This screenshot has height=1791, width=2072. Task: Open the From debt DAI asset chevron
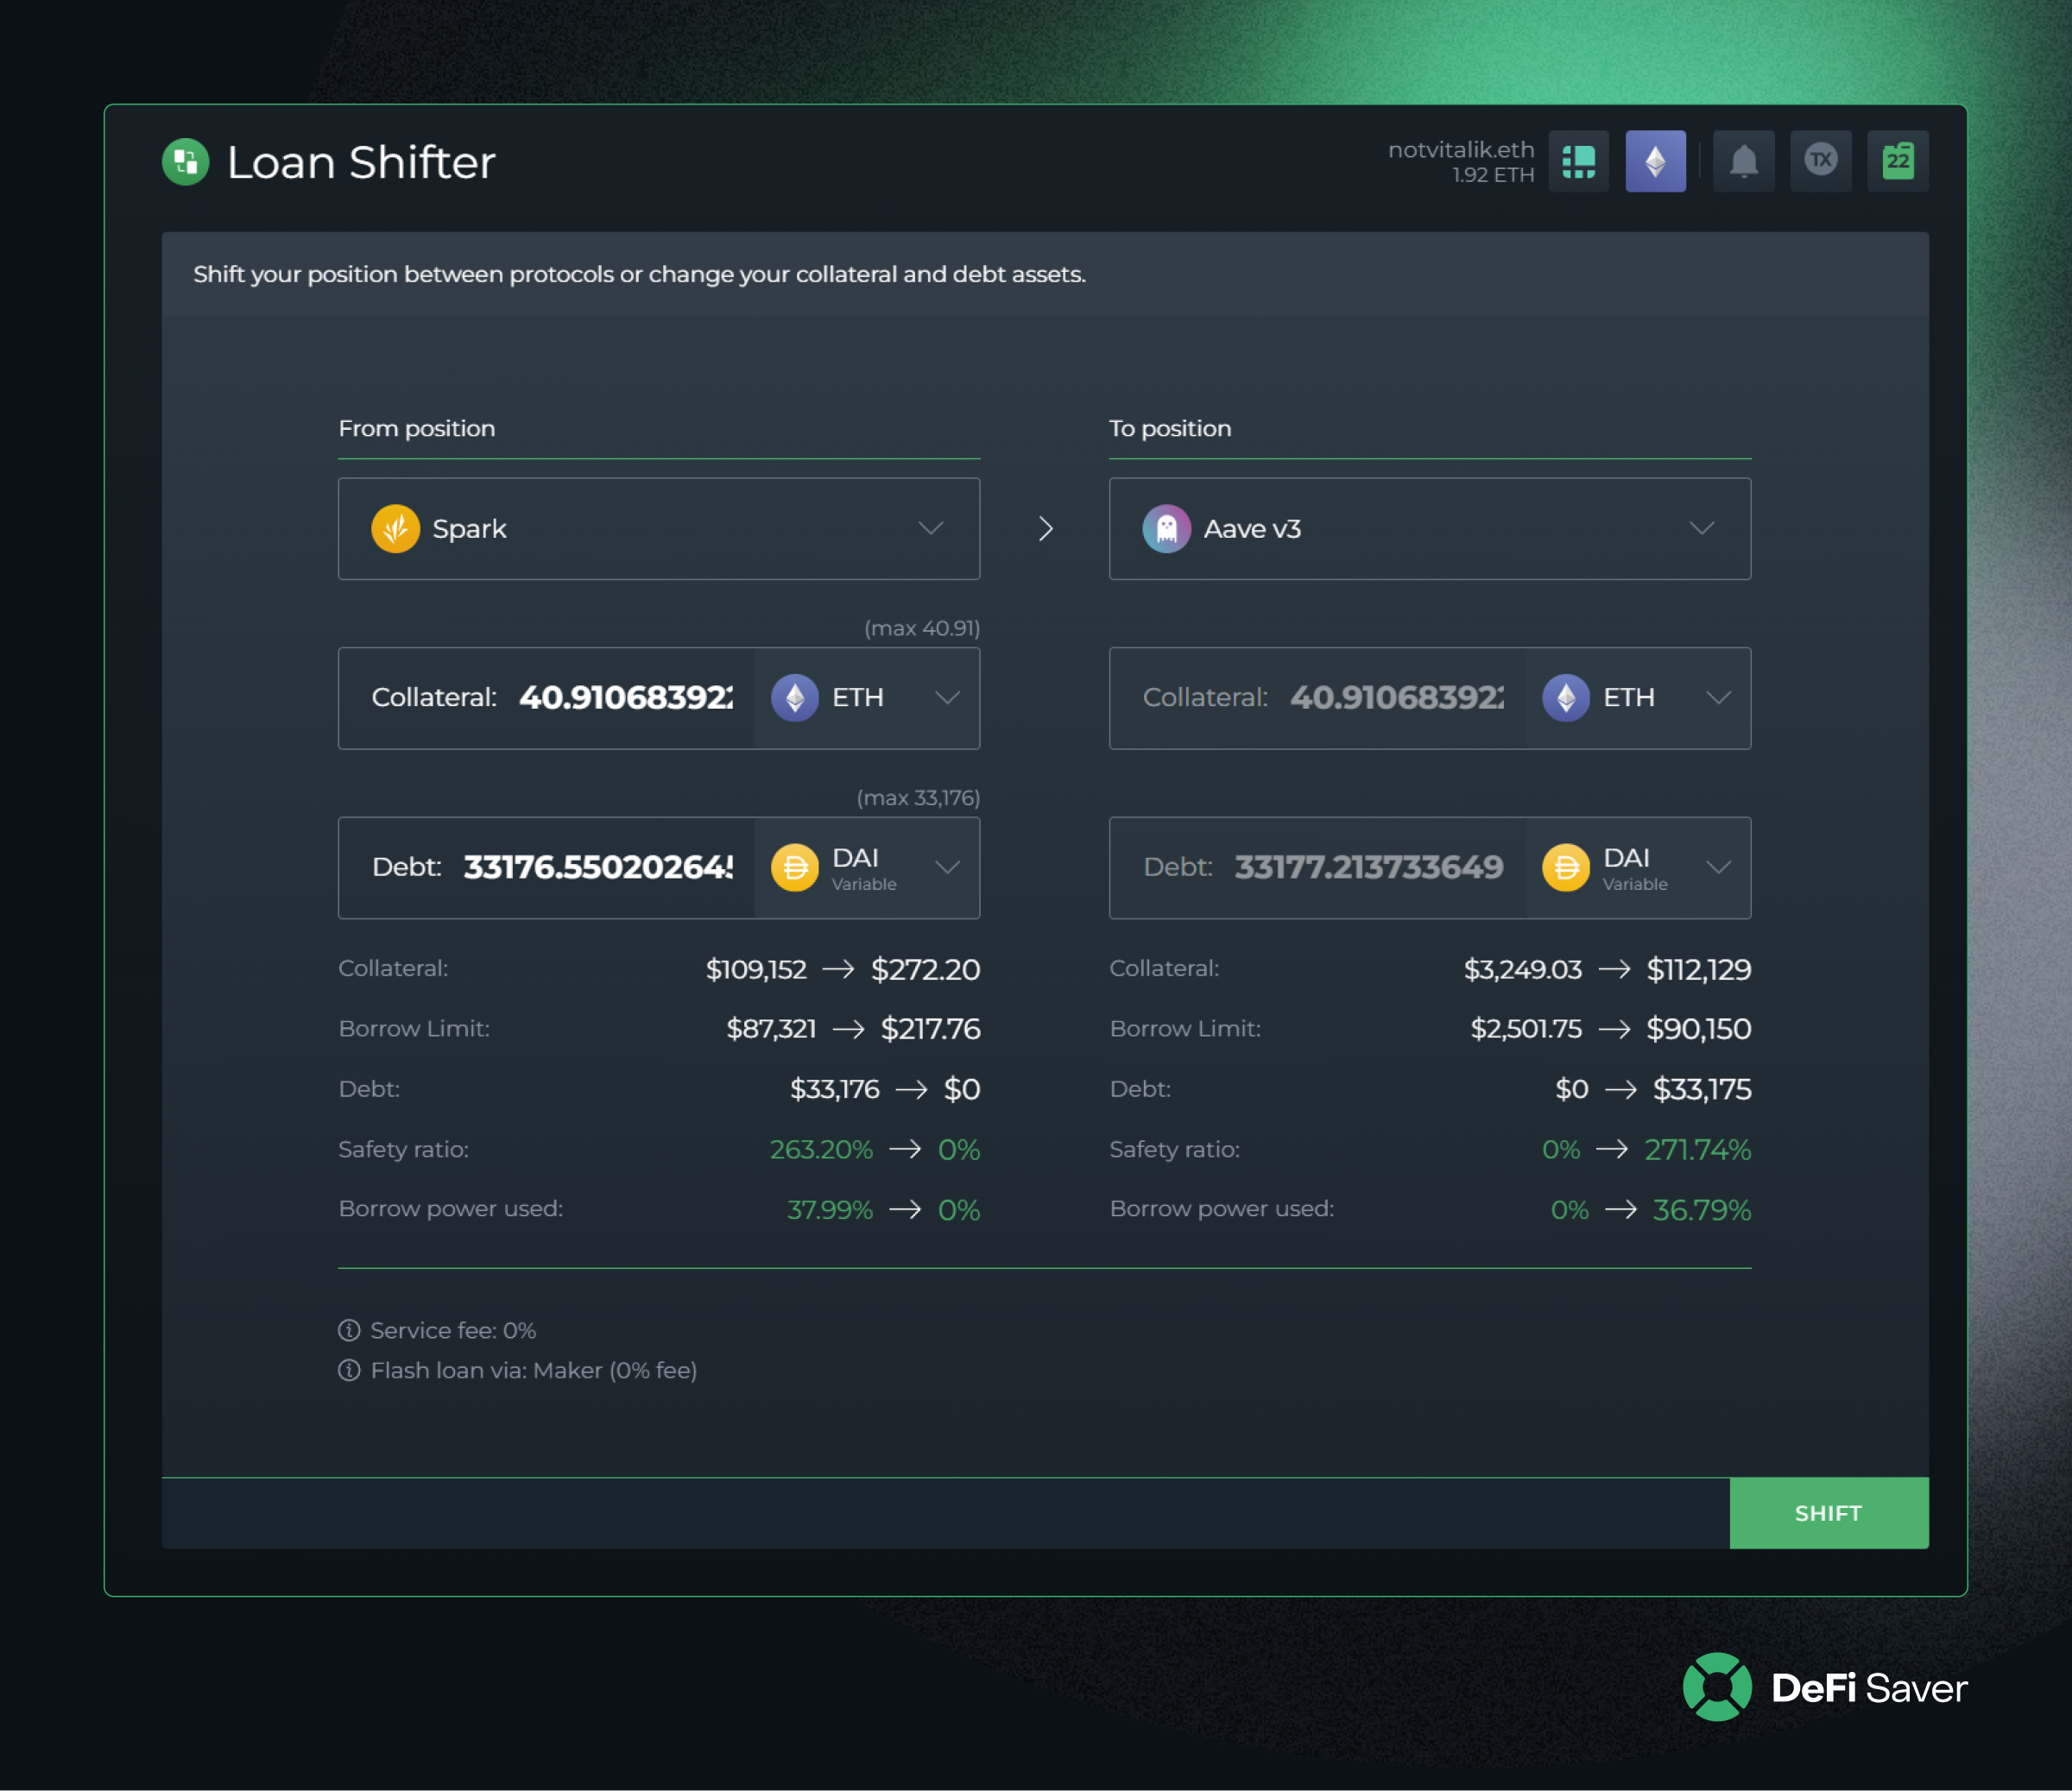pyautogui.click(x=947, y=867)
